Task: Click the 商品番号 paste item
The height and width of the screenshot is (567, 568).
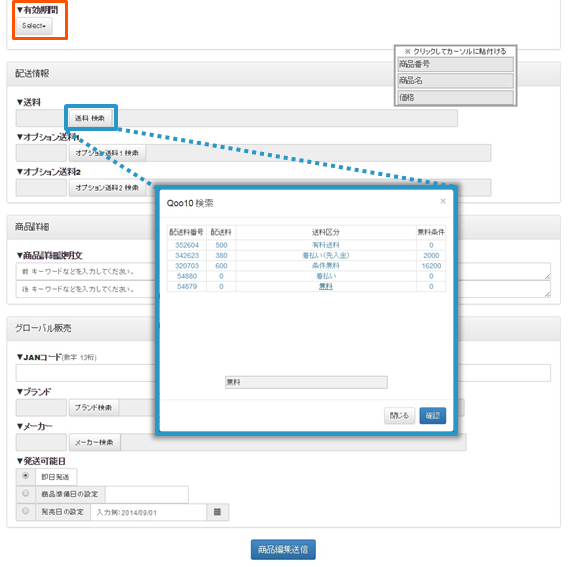Action: [455, 64]
